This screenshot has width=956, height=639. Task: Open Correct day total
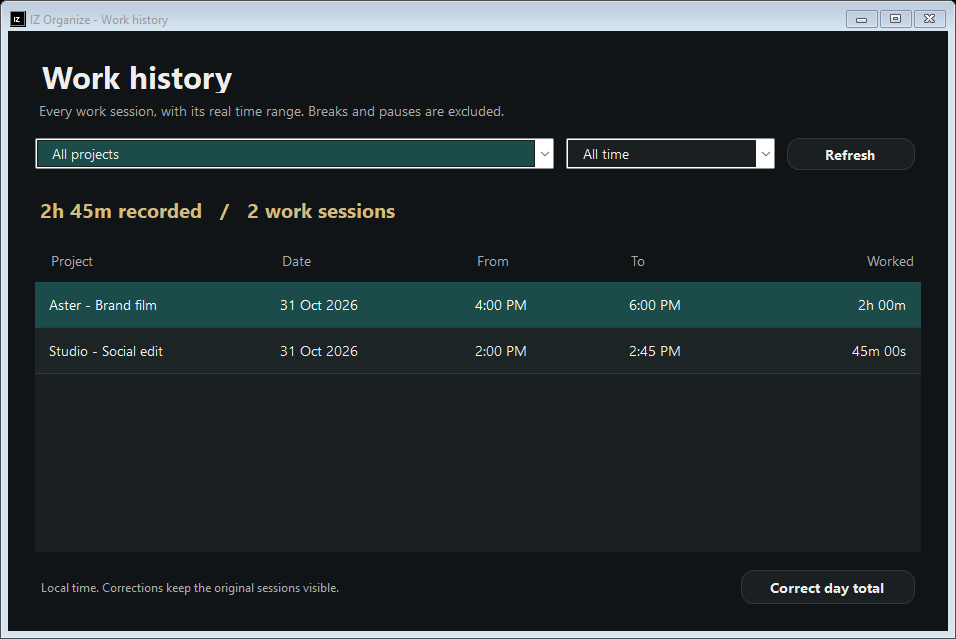(x=827, y=587)
